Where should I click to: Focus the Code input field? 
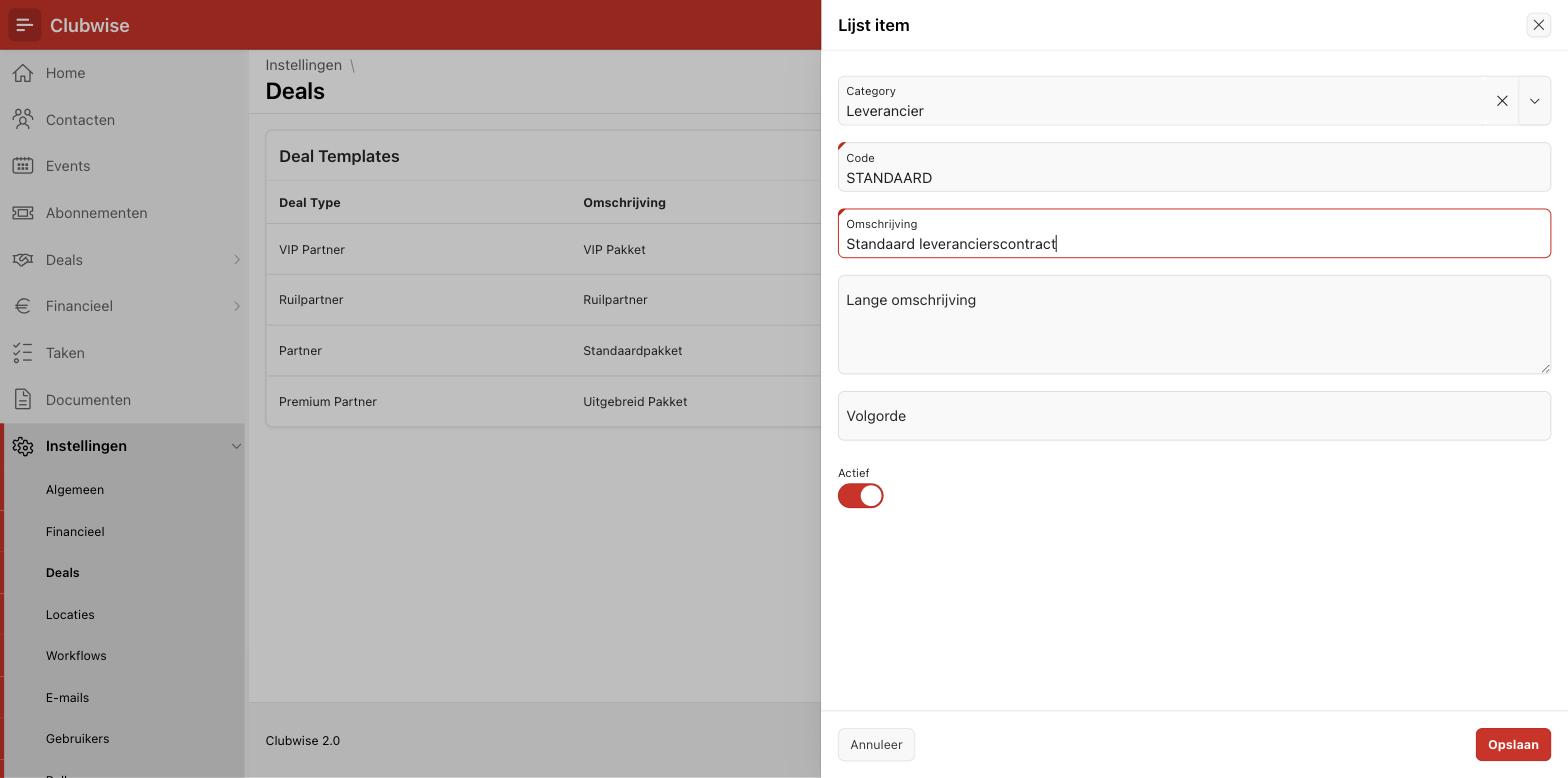(1194, 167)
